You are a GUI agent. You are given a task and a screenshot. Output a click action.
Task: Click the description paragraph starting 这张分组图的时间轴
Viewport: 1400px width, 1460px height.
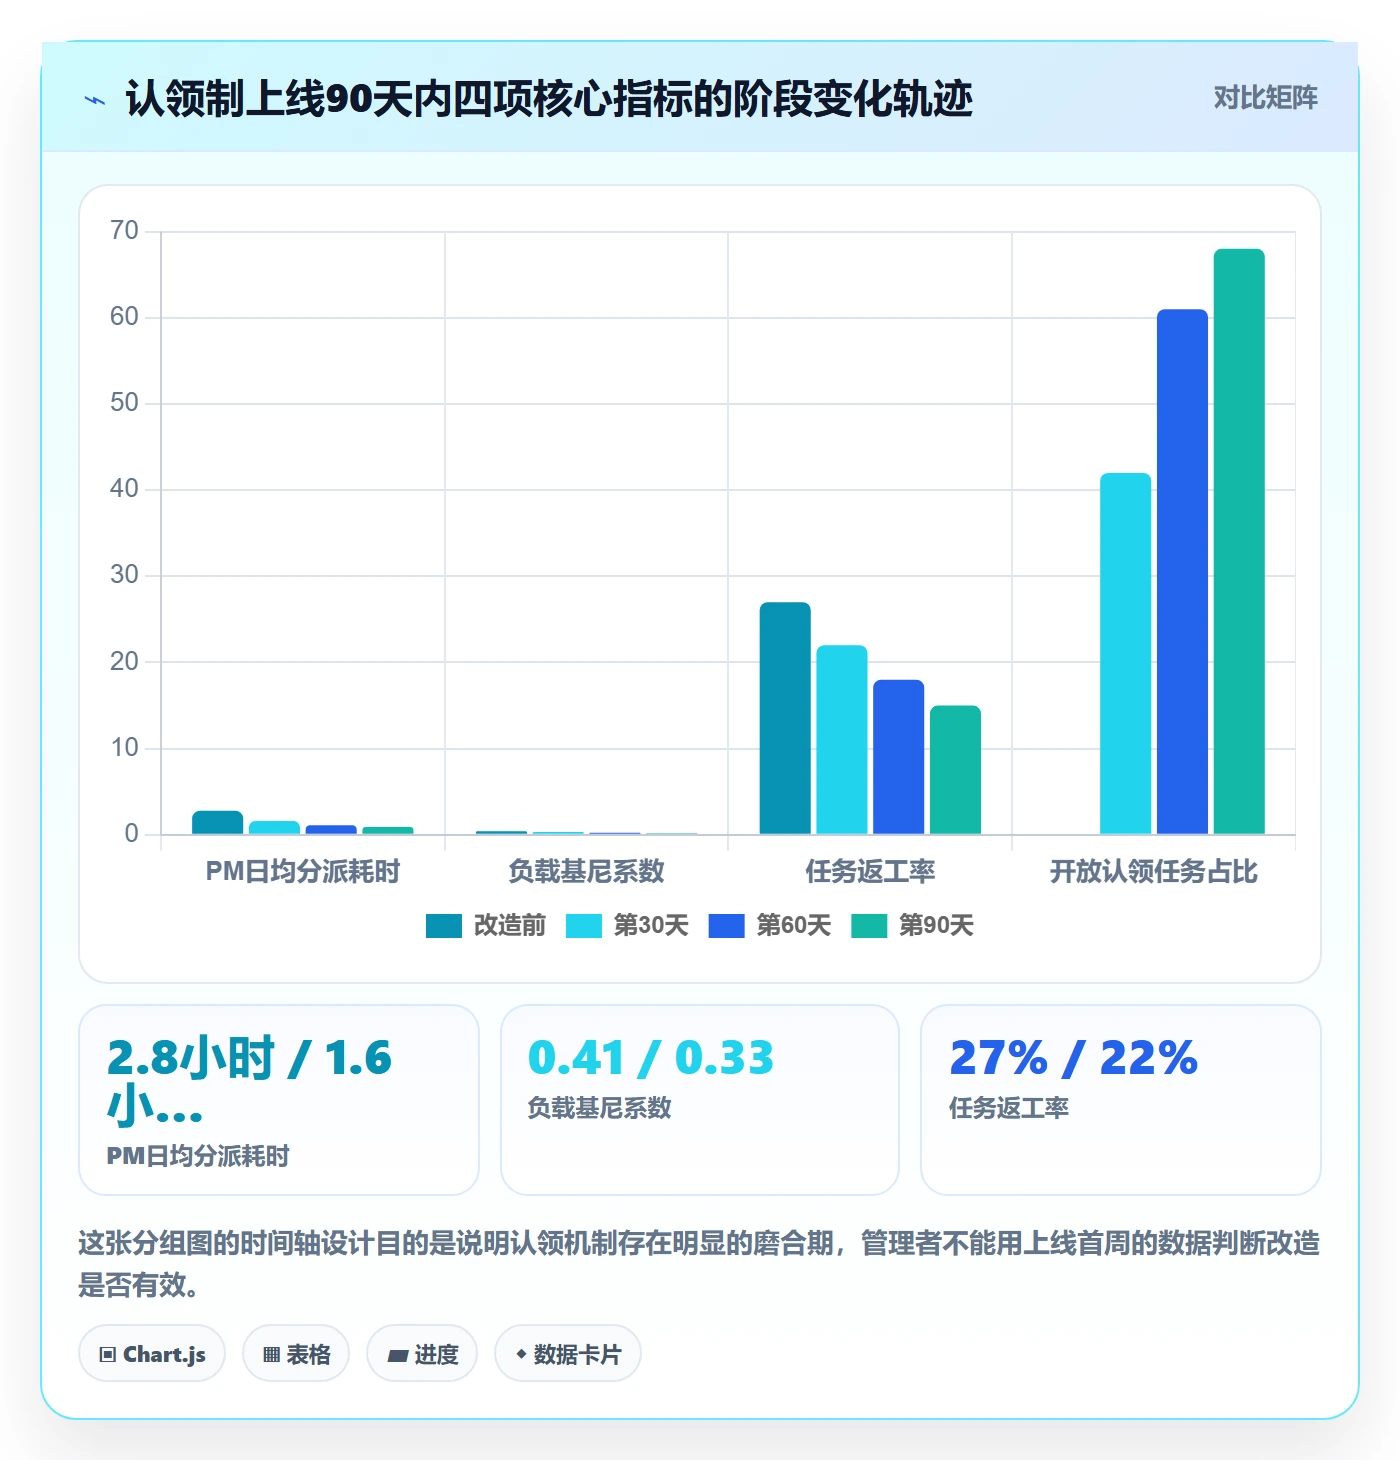point(699,1264)
